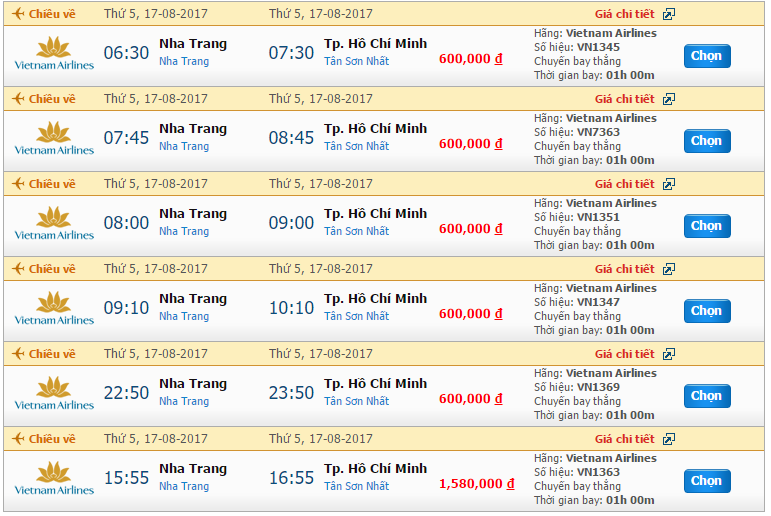Click 600,000 đ price of flight VN1347
This screenshot has width=771, height=516.
point(471,314)
